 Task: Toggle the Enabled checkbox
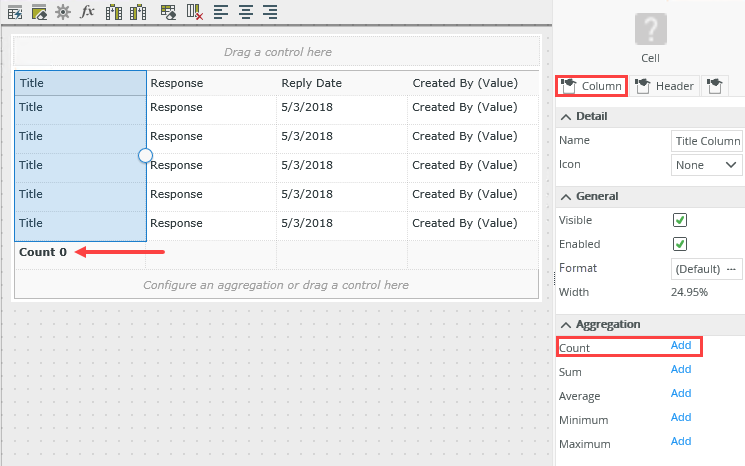680,244
